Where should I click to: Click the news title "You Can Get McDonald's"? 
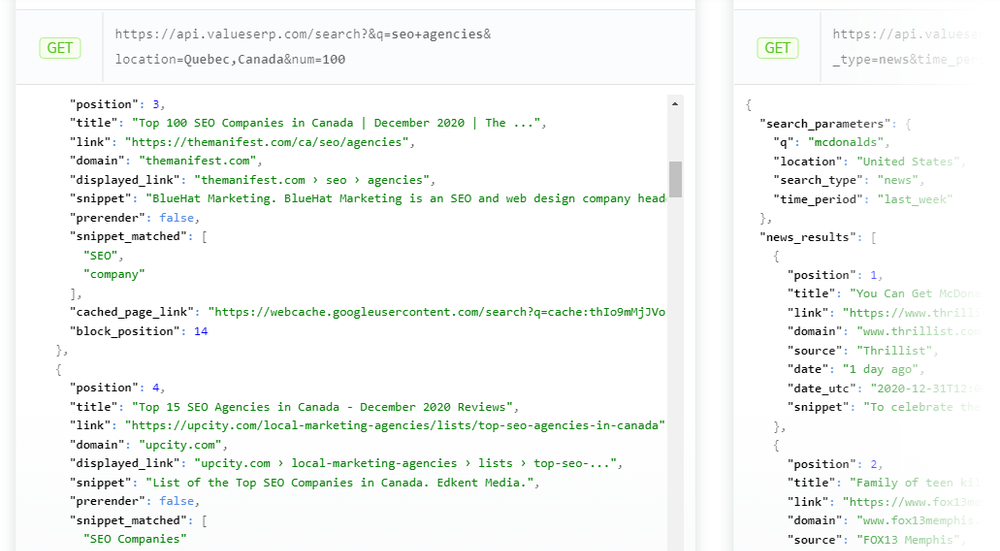915,293
